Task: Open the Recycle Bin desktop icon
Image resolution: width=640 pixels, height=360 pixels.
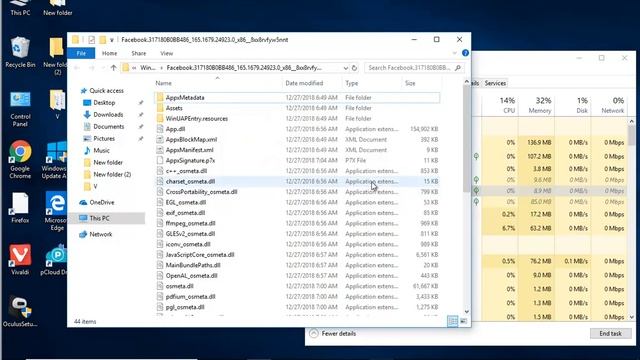Action: click(x=20, y=52)
